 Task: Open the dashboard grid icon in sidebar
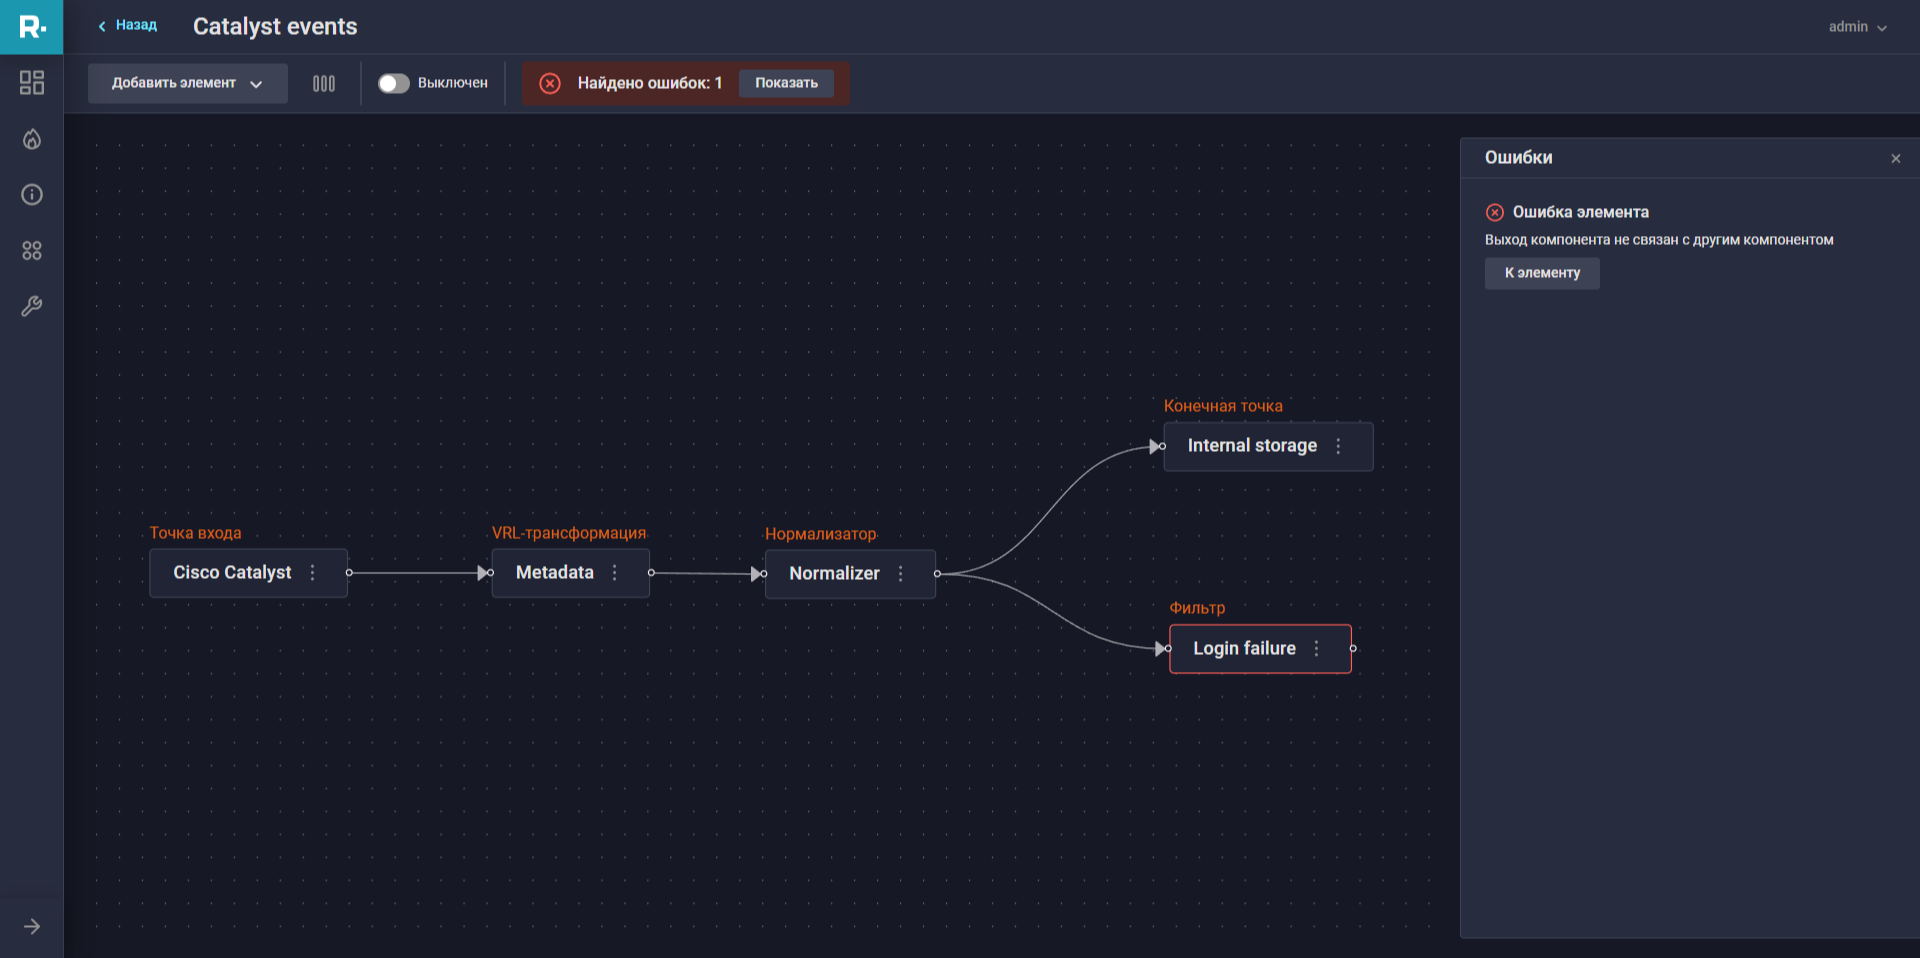(32, 83)
